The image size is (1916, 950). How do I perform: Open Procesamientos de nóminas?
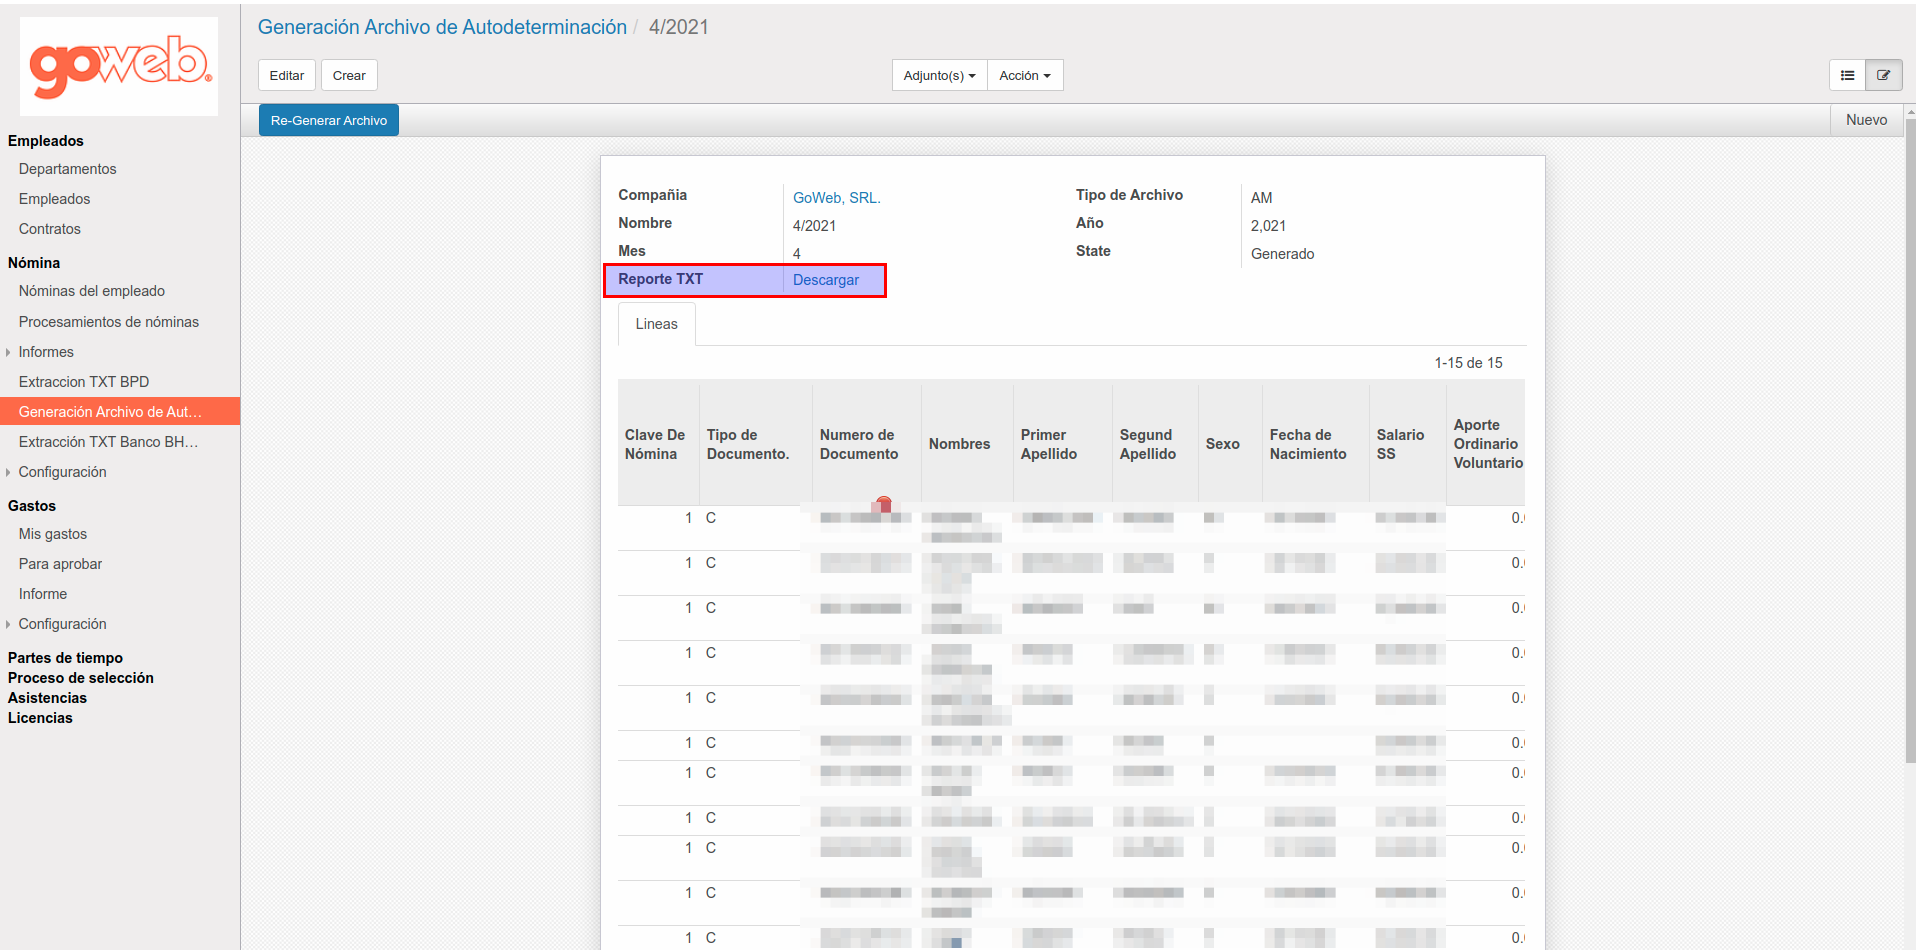[x=109, y=322]
